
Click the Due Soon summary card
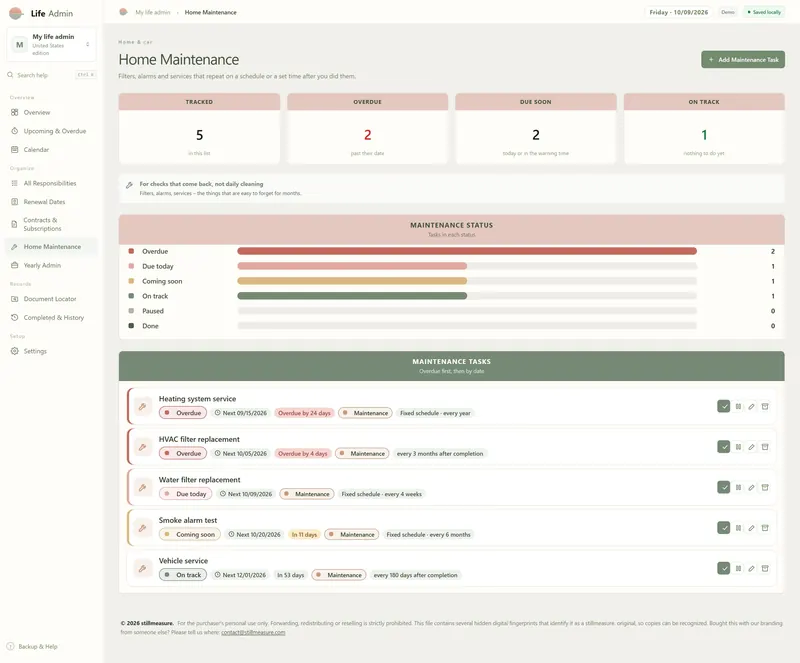[536, 128]
